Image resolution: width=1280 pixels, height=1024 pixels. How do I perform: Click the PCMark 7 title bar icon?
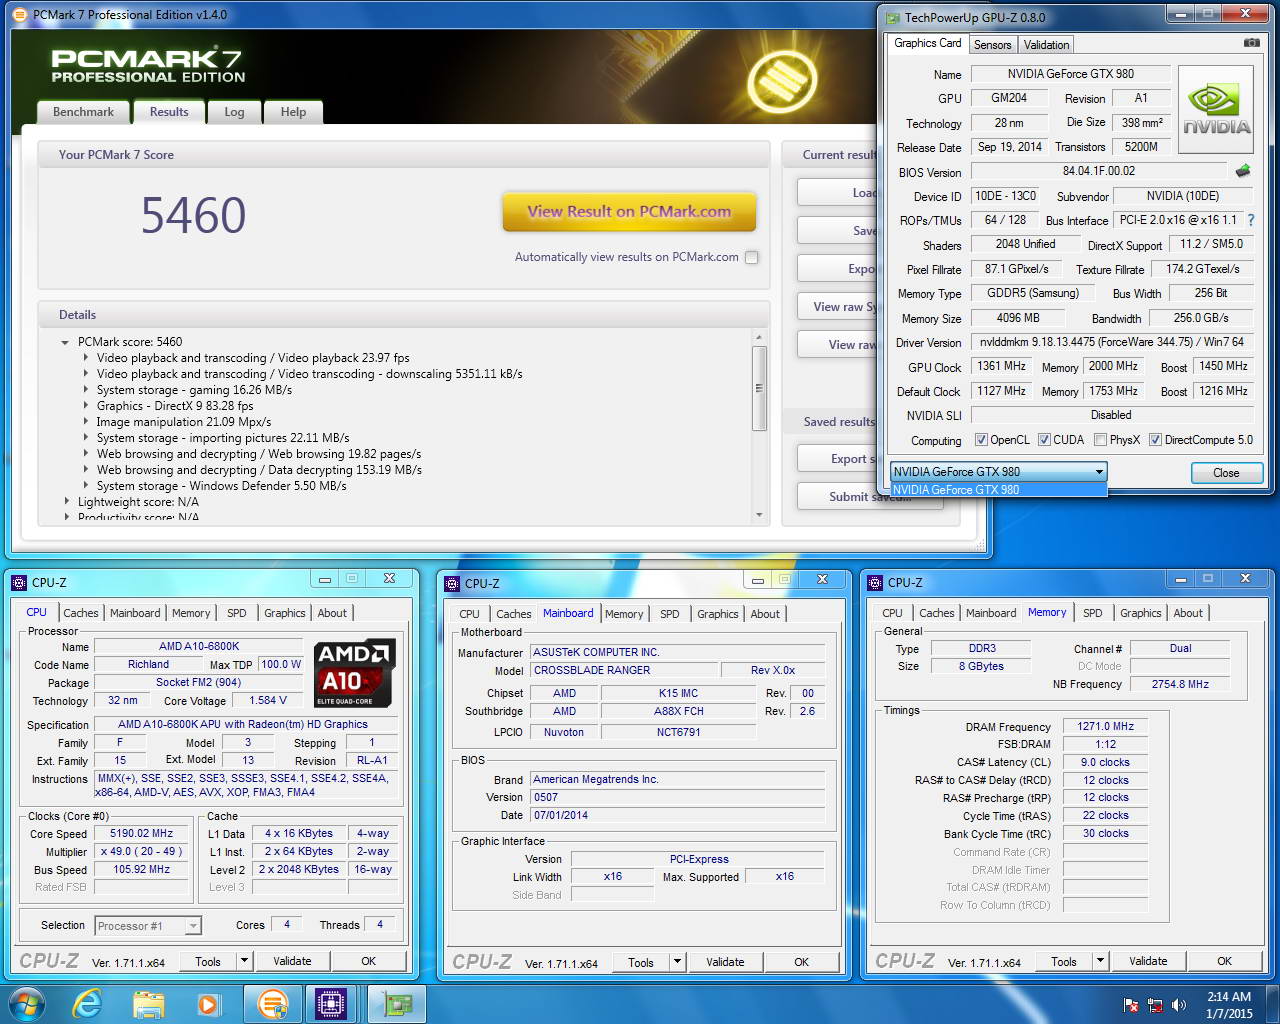click(20, 15)
